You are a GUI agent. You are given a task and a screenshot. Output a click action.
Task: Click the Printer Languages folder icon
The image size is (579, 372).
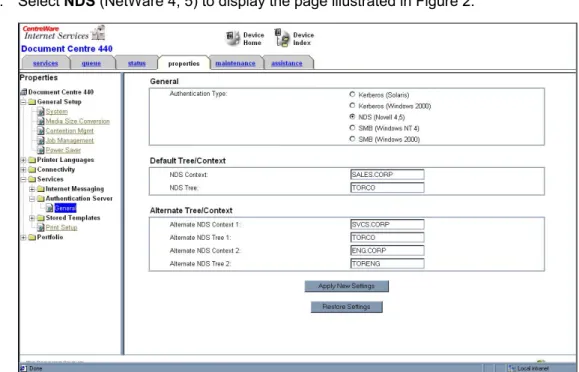coord(32,160)
